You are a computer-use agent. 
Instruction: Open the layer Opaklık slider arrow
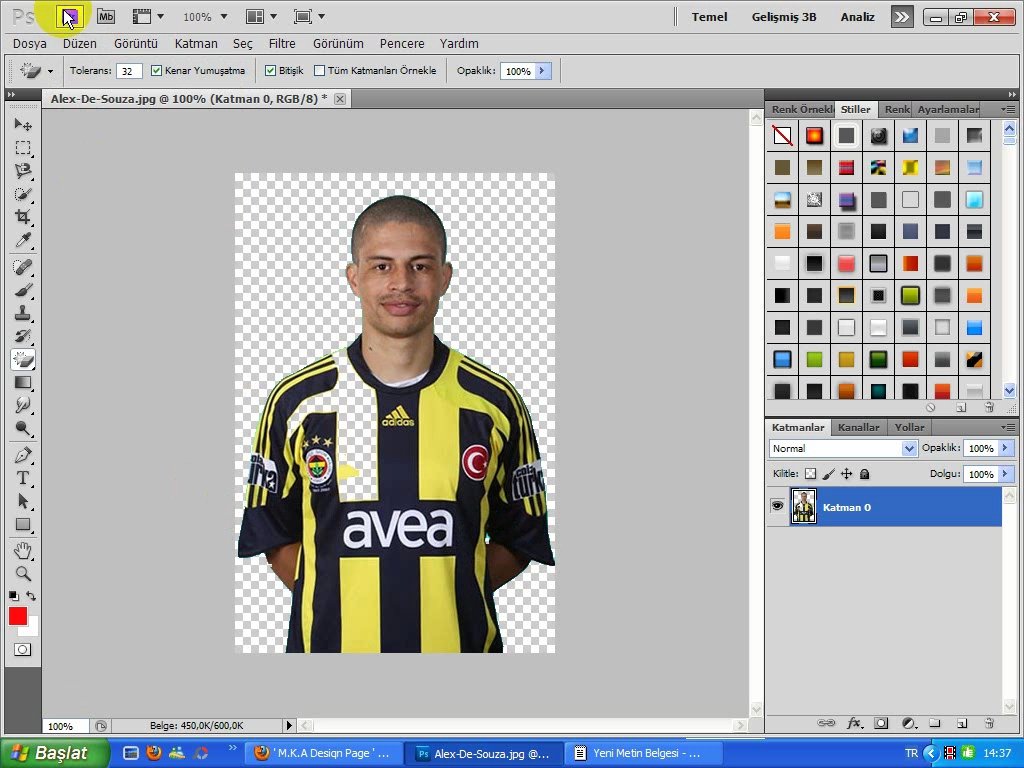tap(1006, 448)
